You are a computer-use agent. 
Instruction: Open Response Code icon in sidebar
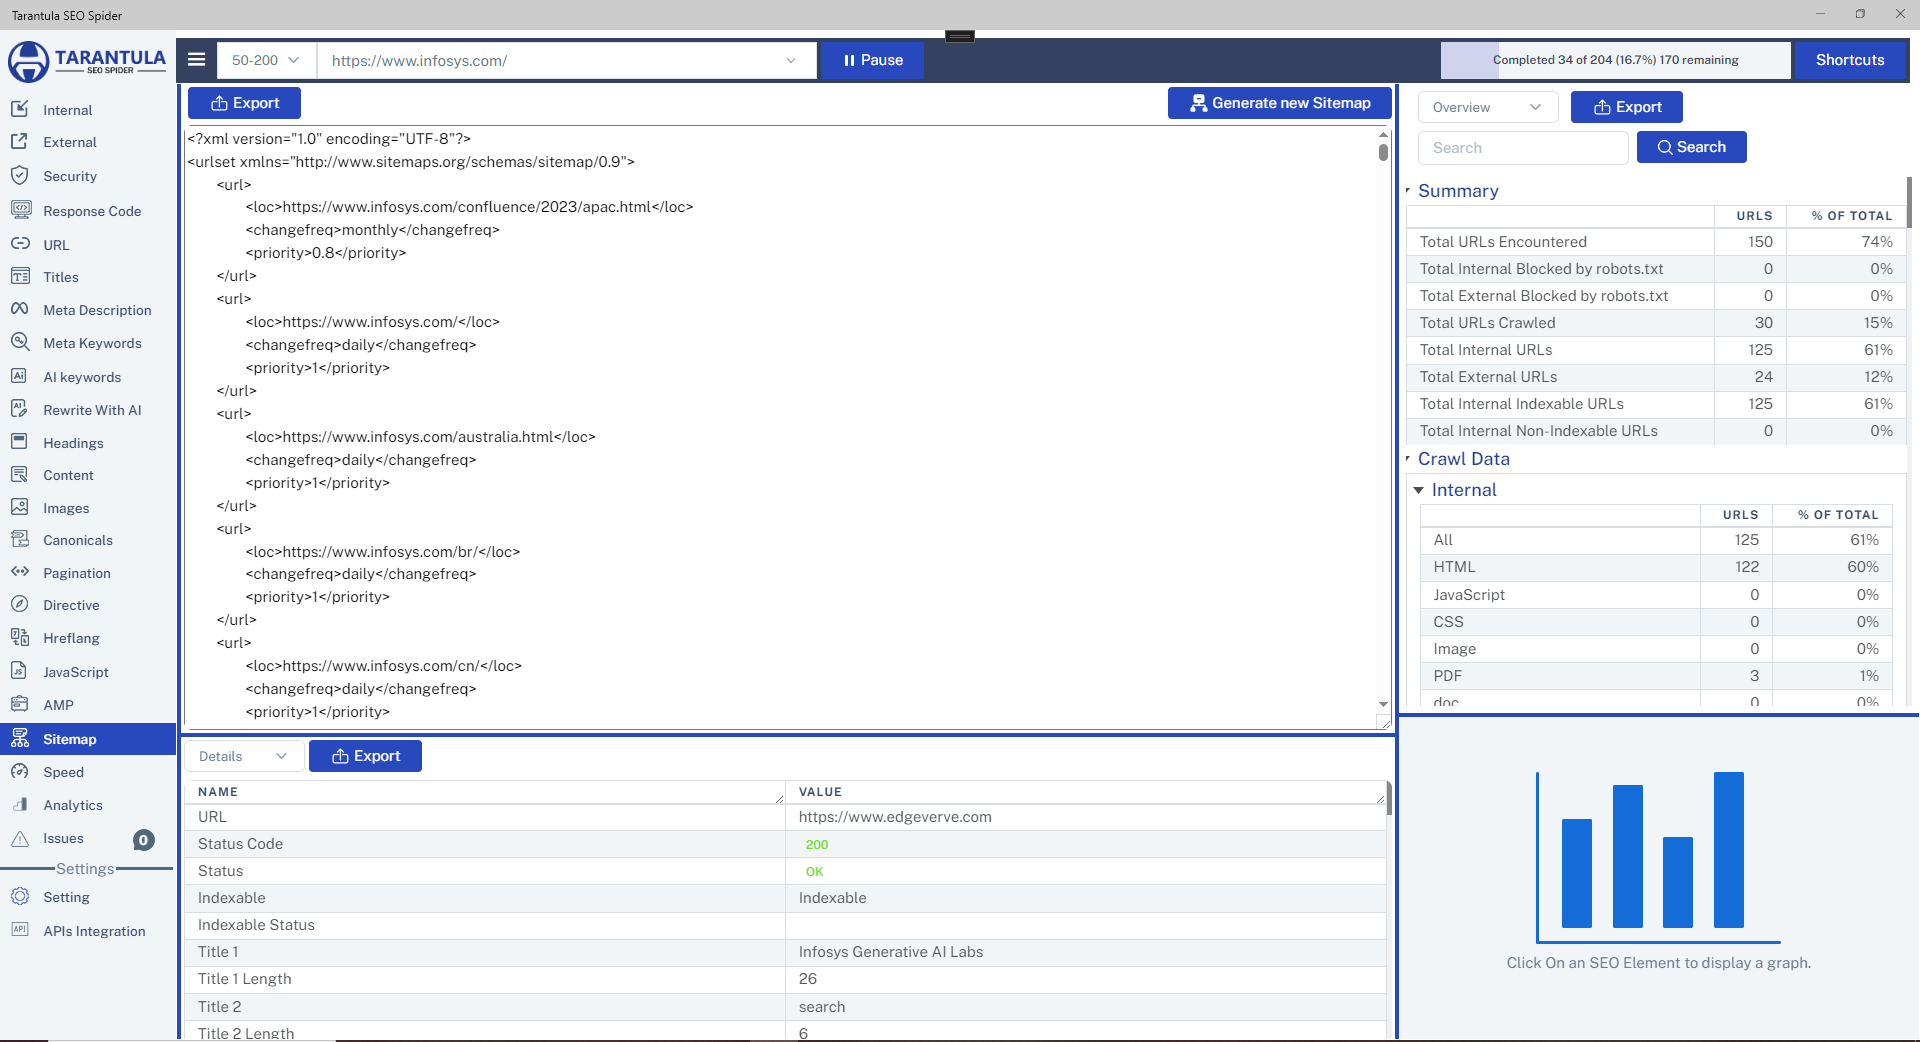pos(20,210)
